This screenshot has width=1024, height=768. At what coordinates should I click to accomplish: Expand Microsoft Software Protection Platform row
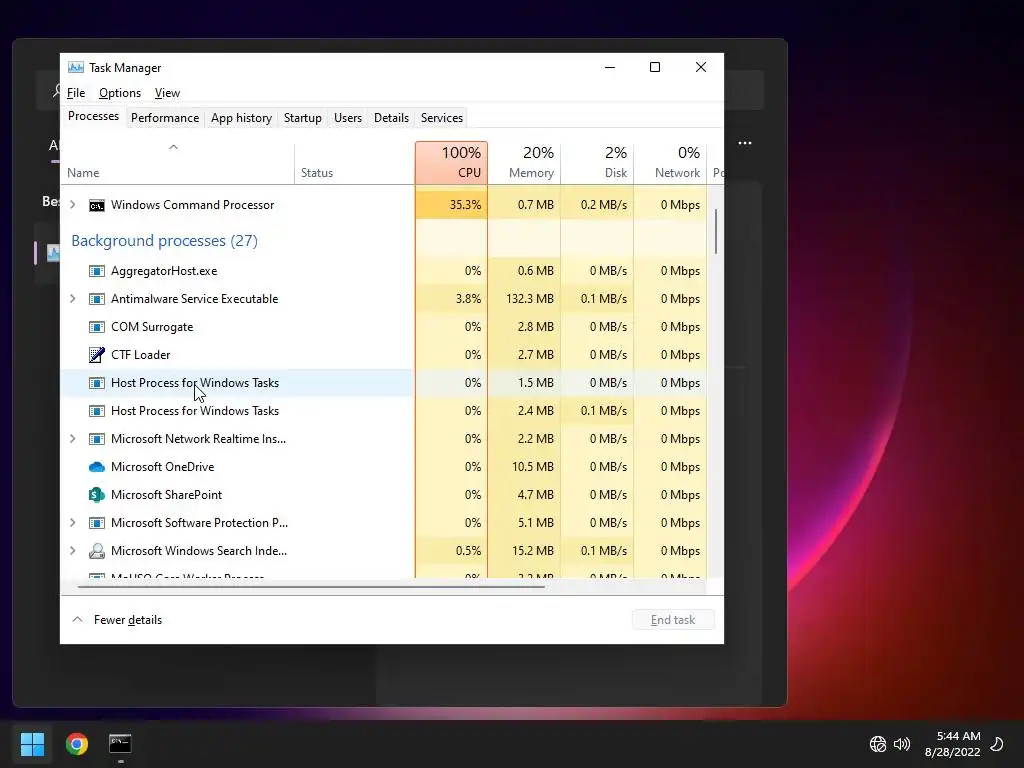(x=72, y=523)
